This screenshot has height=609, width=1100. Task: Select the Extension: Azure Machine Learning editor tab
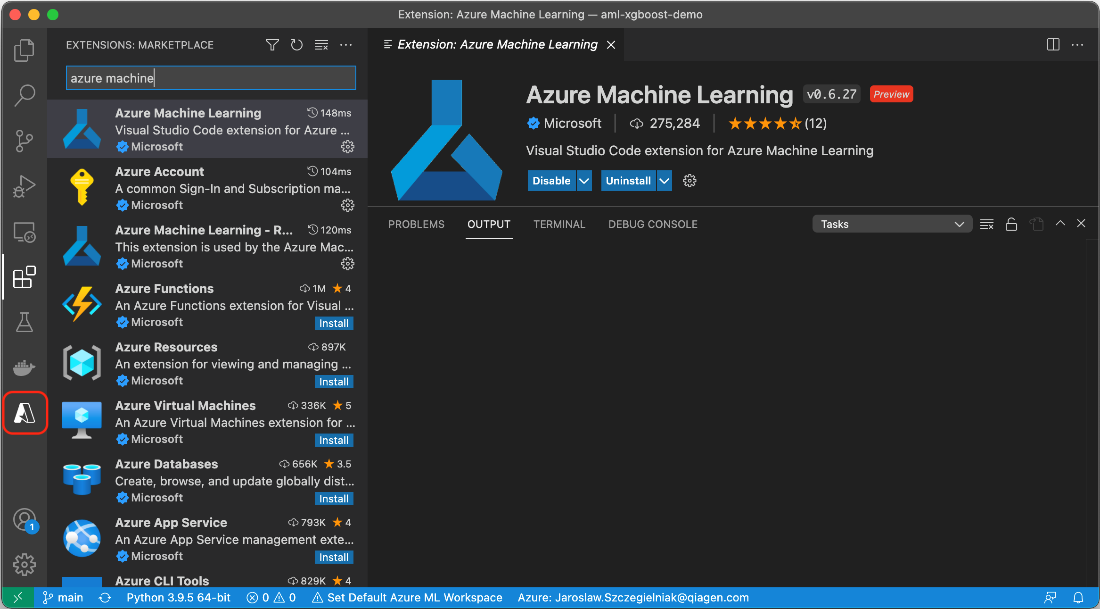pos(497,45)
